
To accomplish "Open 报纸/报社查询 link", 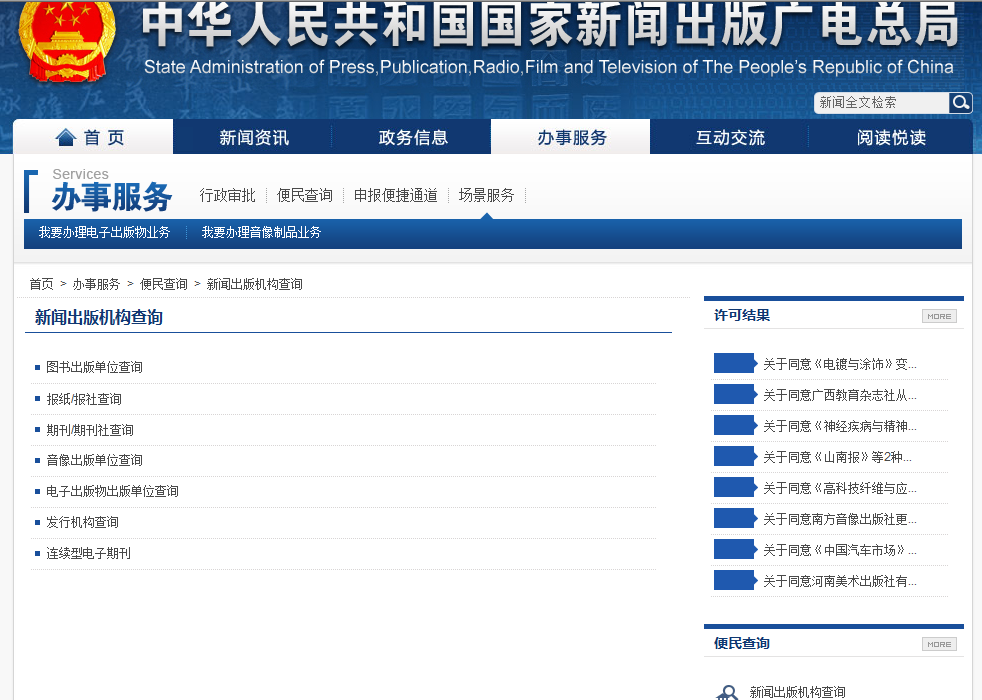I will click(84, 399).
